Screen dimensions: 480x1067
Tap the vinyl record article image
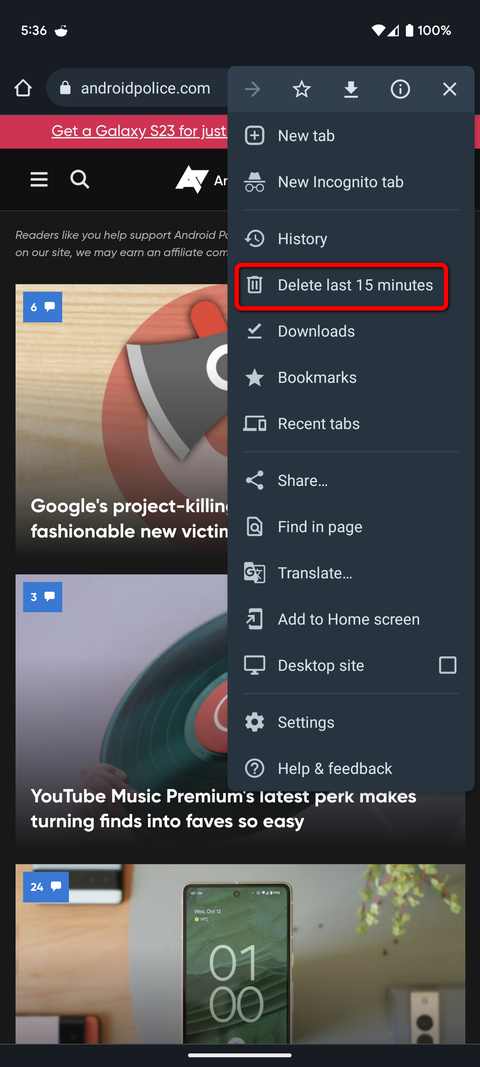(122, 680)
